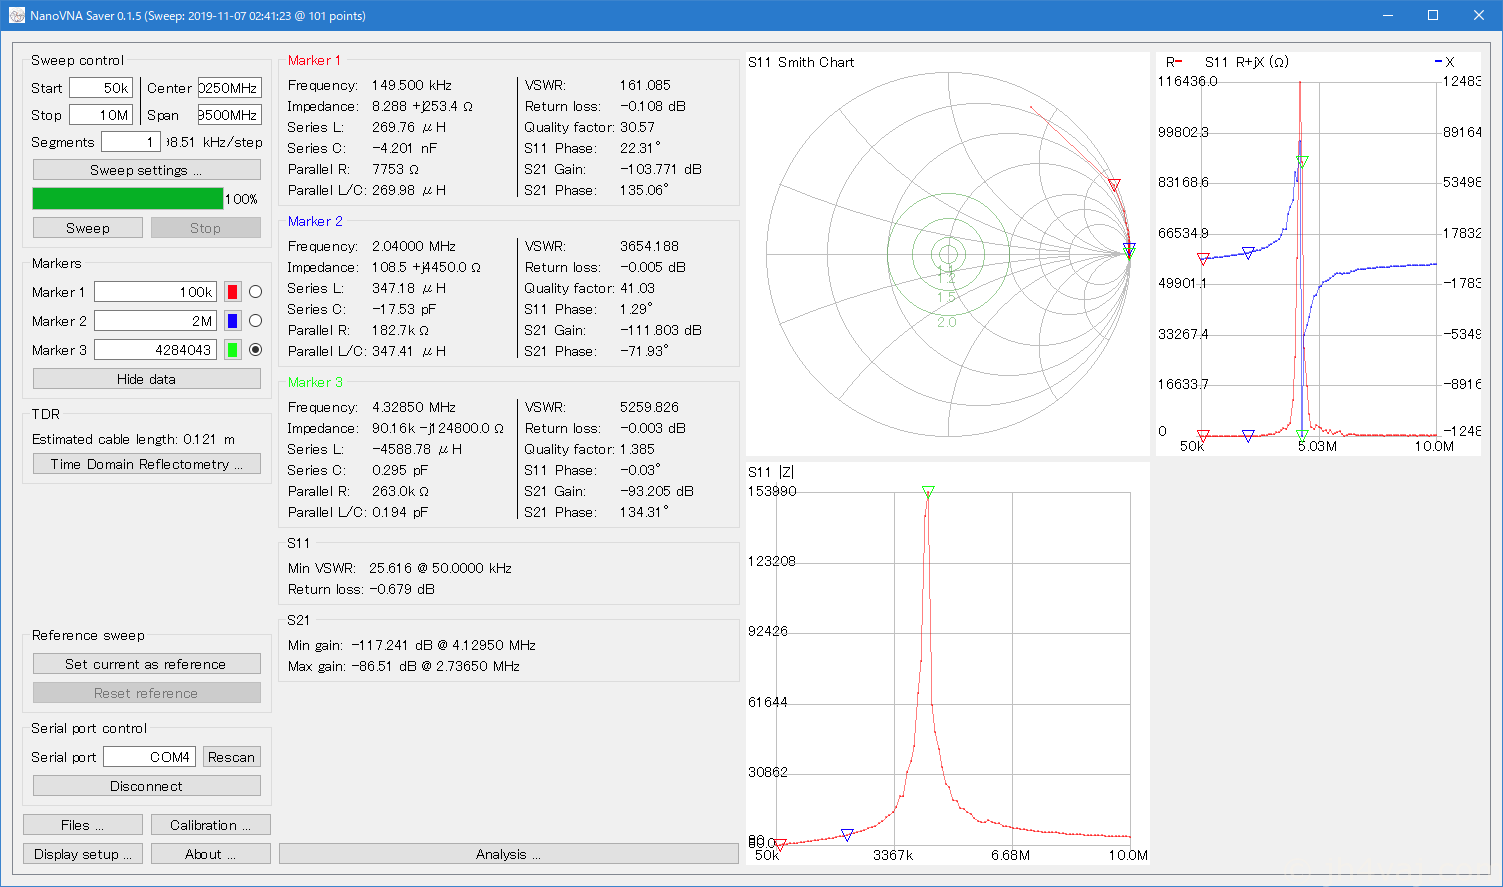The image size is (1503, 887).
Task: Open Display setup window
Action: pos(83,854)
